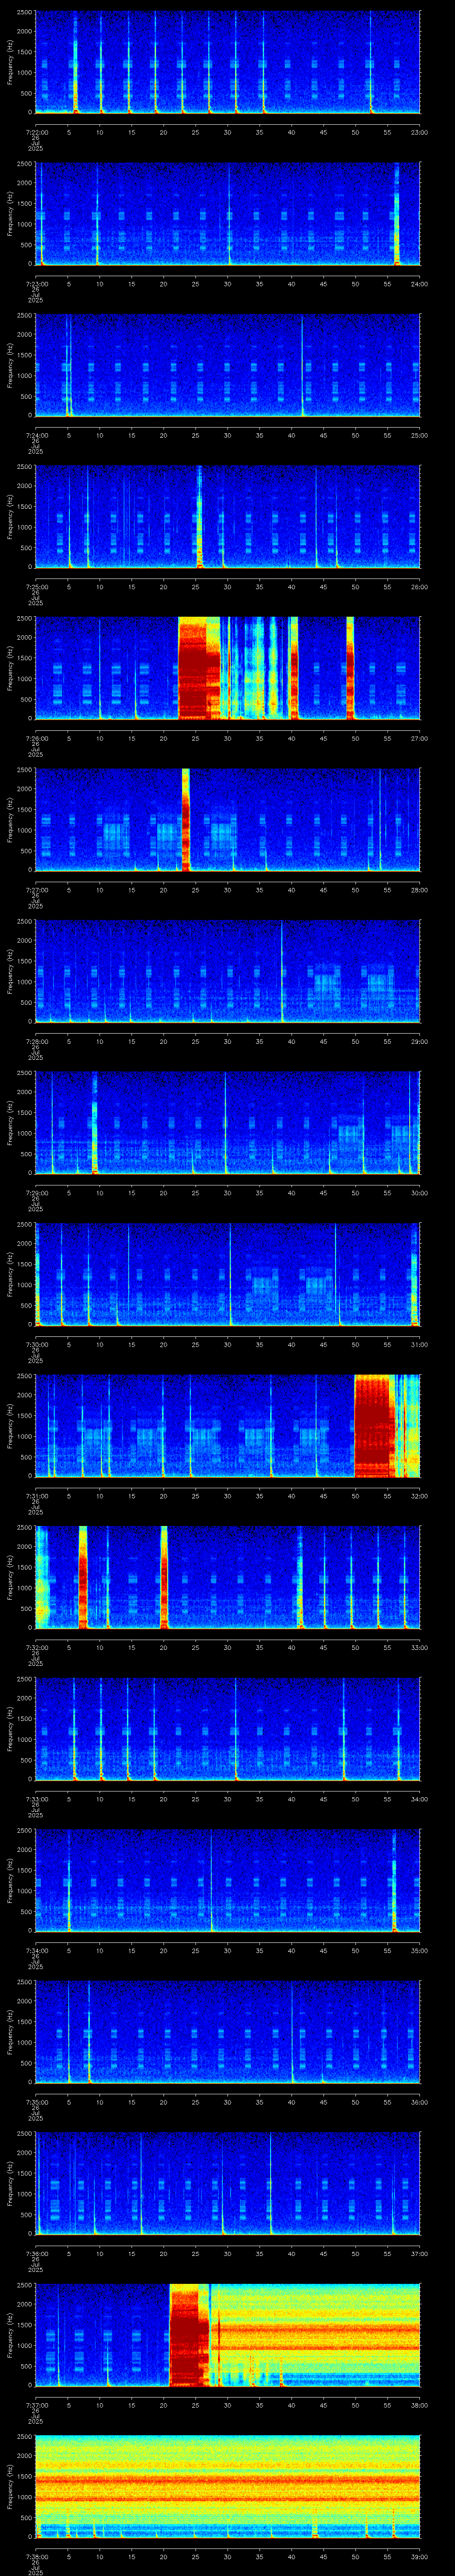
Task: Click the 27:00 end time label
Action: (x=419, y=738)
